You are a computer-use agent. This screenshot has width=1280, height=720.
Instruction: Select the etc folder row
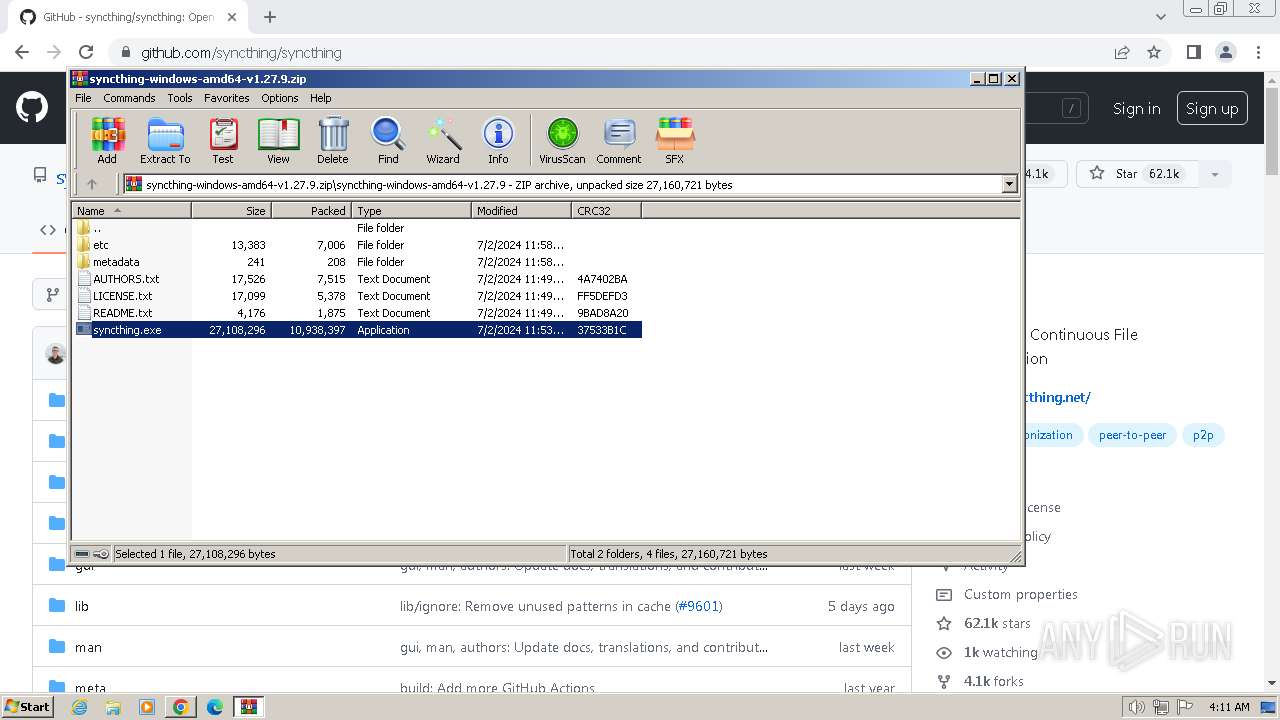(358, 245)
